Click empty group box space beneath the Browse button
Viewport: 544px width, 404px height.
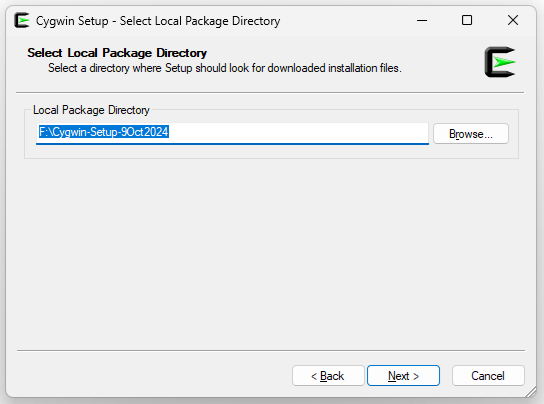(471, 151)
